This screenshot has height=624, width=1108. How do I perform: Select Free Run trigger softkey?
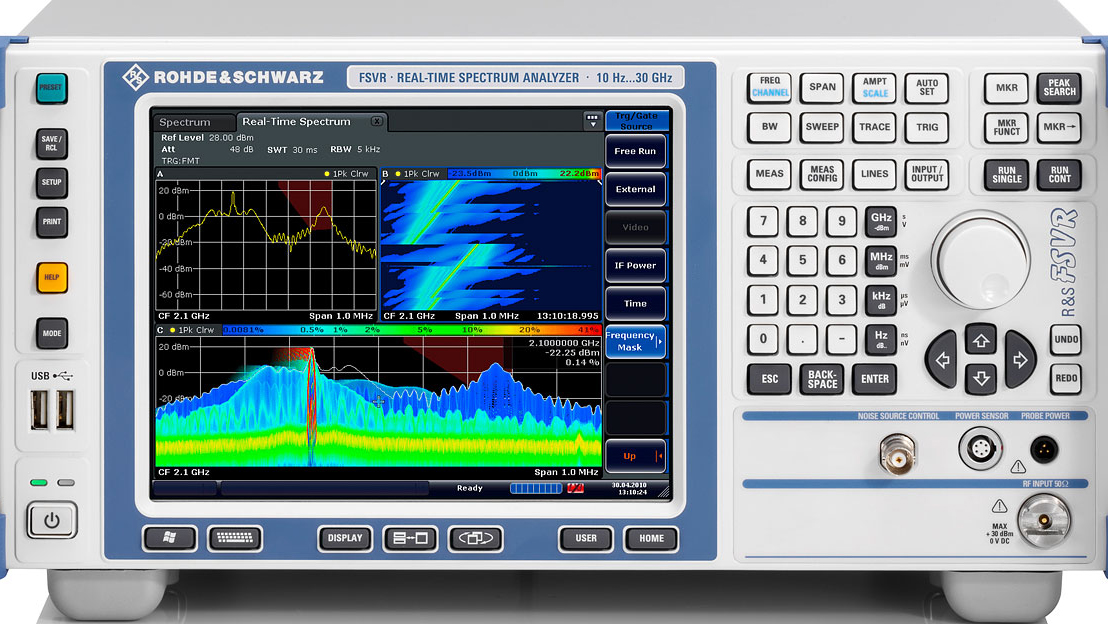coord(635,151)
